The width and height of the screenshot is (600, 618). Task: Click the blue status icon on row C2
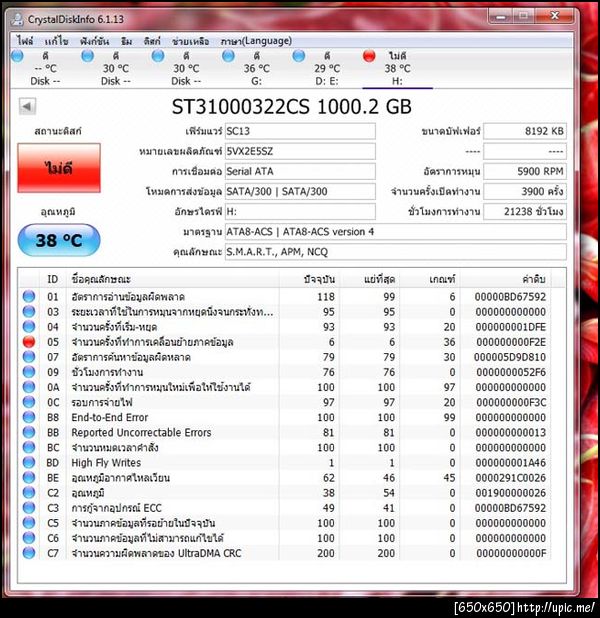[29, 493]
